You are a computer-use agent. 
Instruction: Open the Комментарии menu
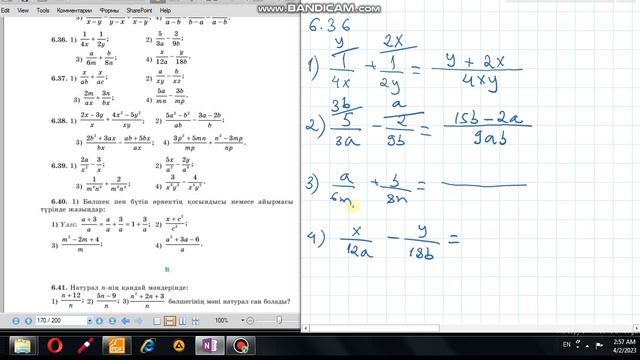tap(74, 10)
